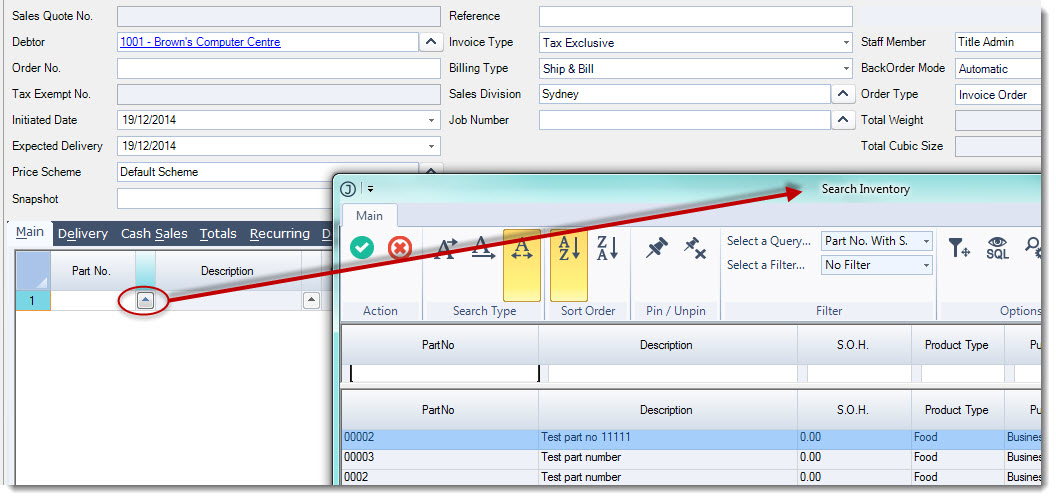Screen dimensions: 1056x500
Task: Click the Food product type for 00003
Action: click(925, 458)
